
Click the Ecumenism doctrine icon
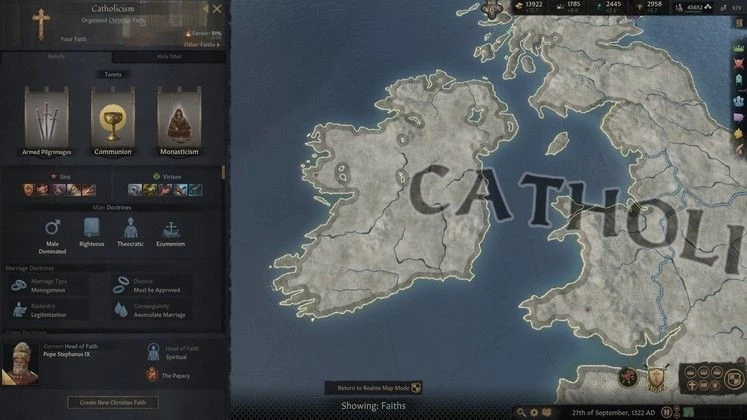pos(171,229)
